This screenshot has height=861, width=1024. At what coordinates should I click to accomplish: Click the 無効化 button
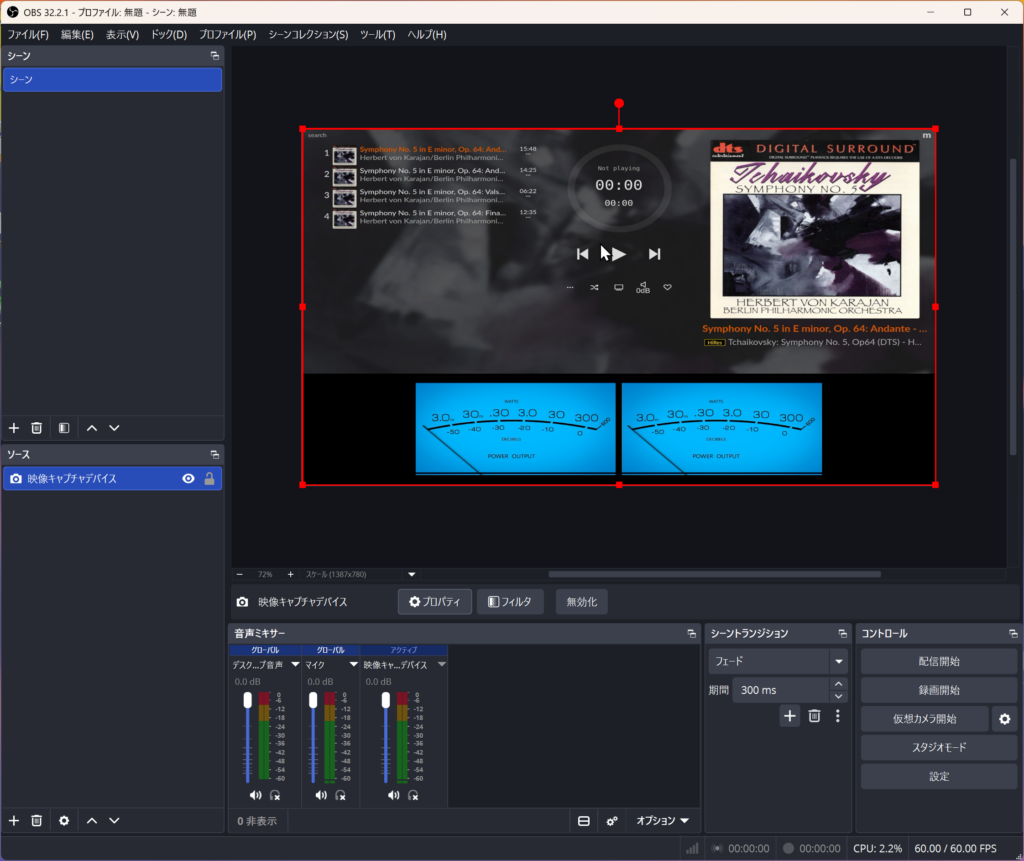pyautogui.click(x=581, y=602)
